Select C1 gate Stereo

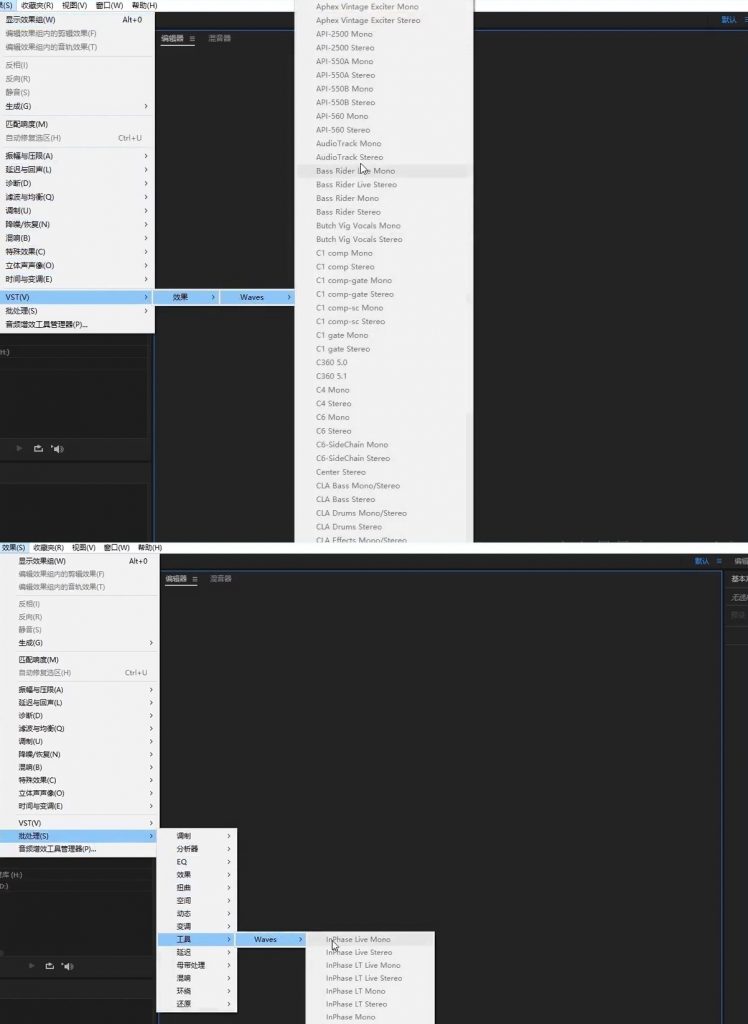[342, 349]
